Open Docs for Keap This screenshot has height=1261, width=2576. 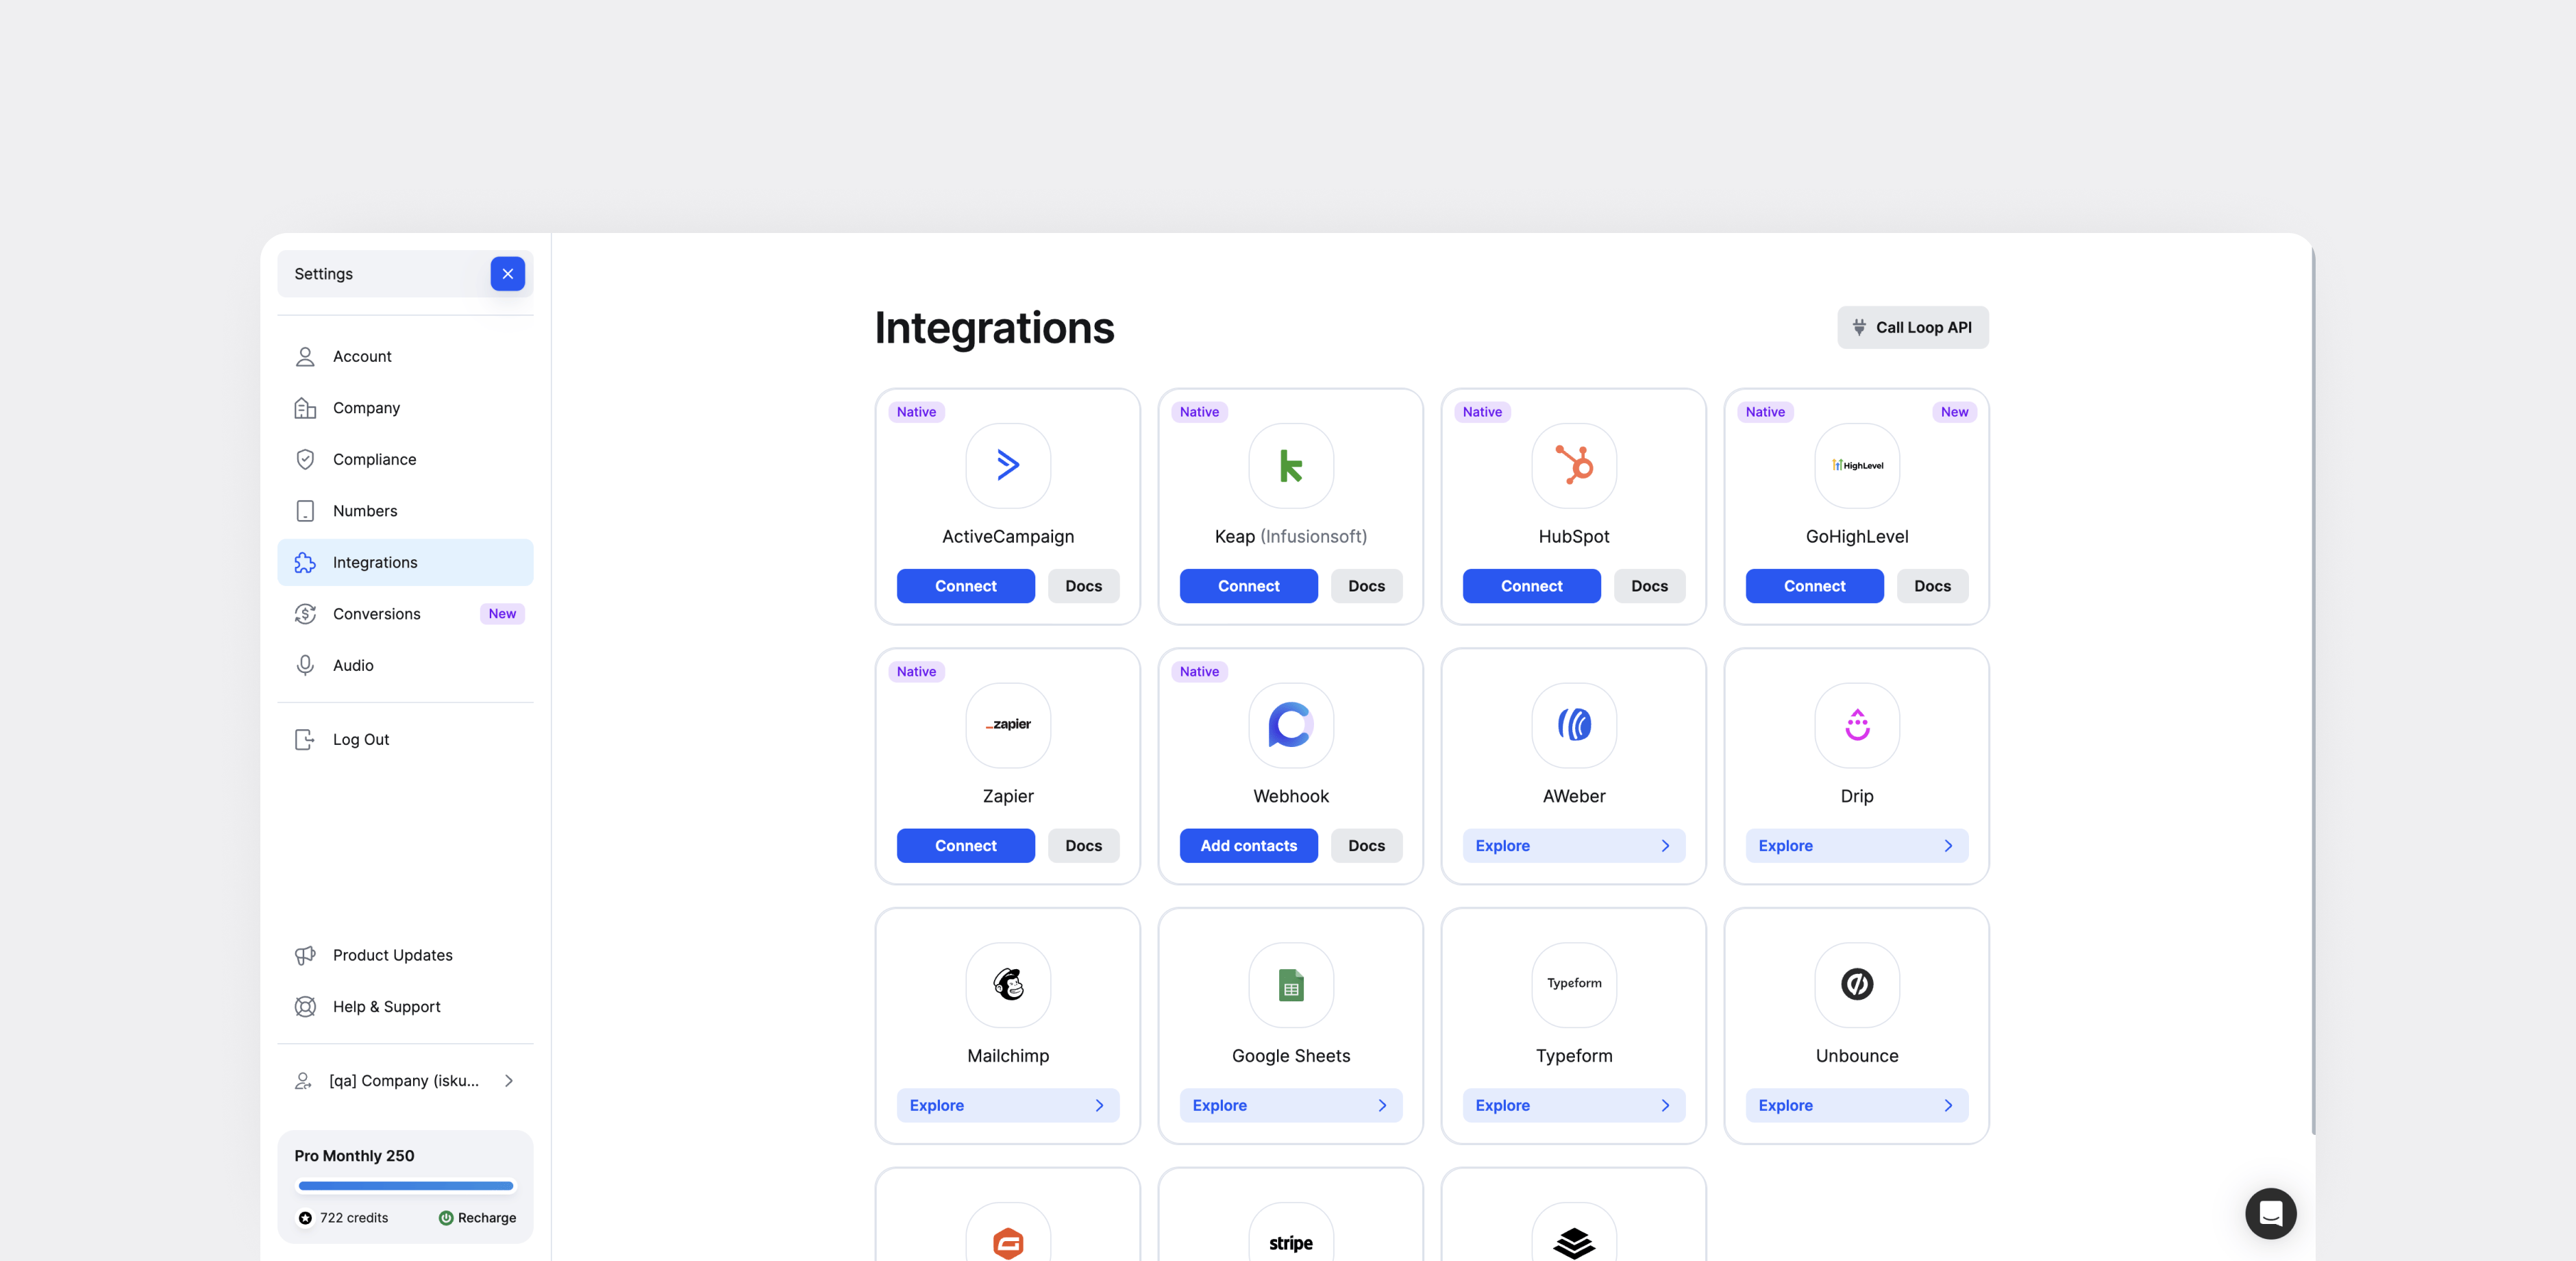click(x=1366, y=586)
